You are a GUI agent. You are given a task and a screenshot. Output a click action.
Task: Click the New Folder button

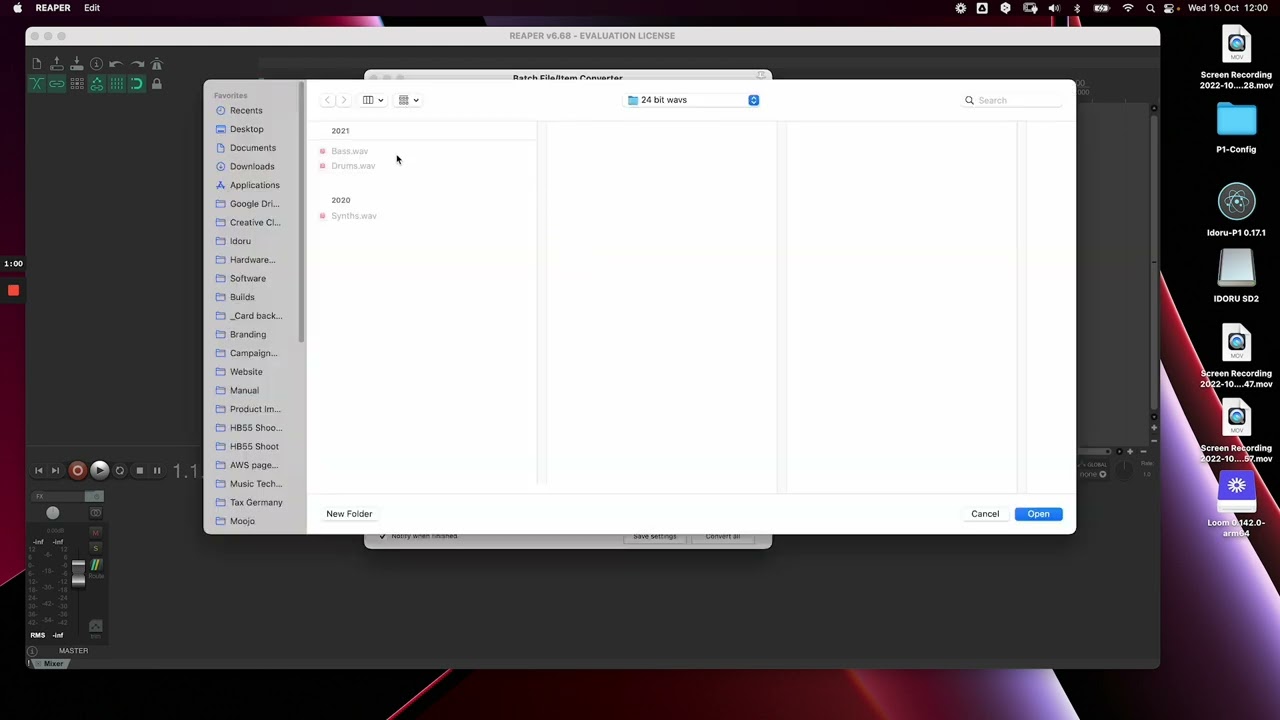pyautogui.click(x=349, y=514)
